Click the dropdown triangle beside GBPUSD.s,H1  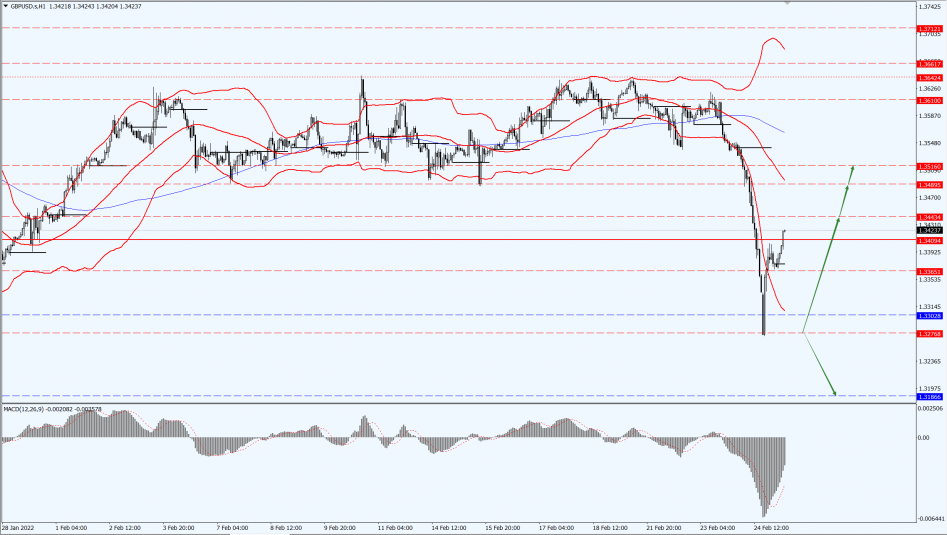[4, 5]
